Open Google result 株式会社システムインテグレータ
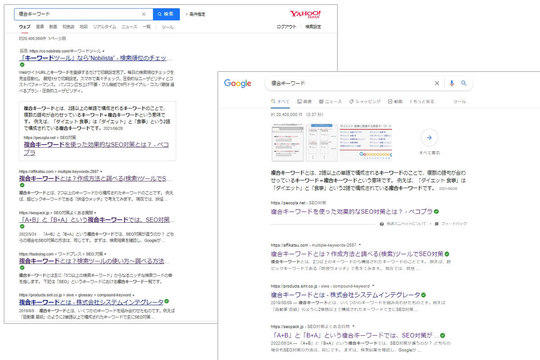 pyautogui.click(x=345, y=295)
